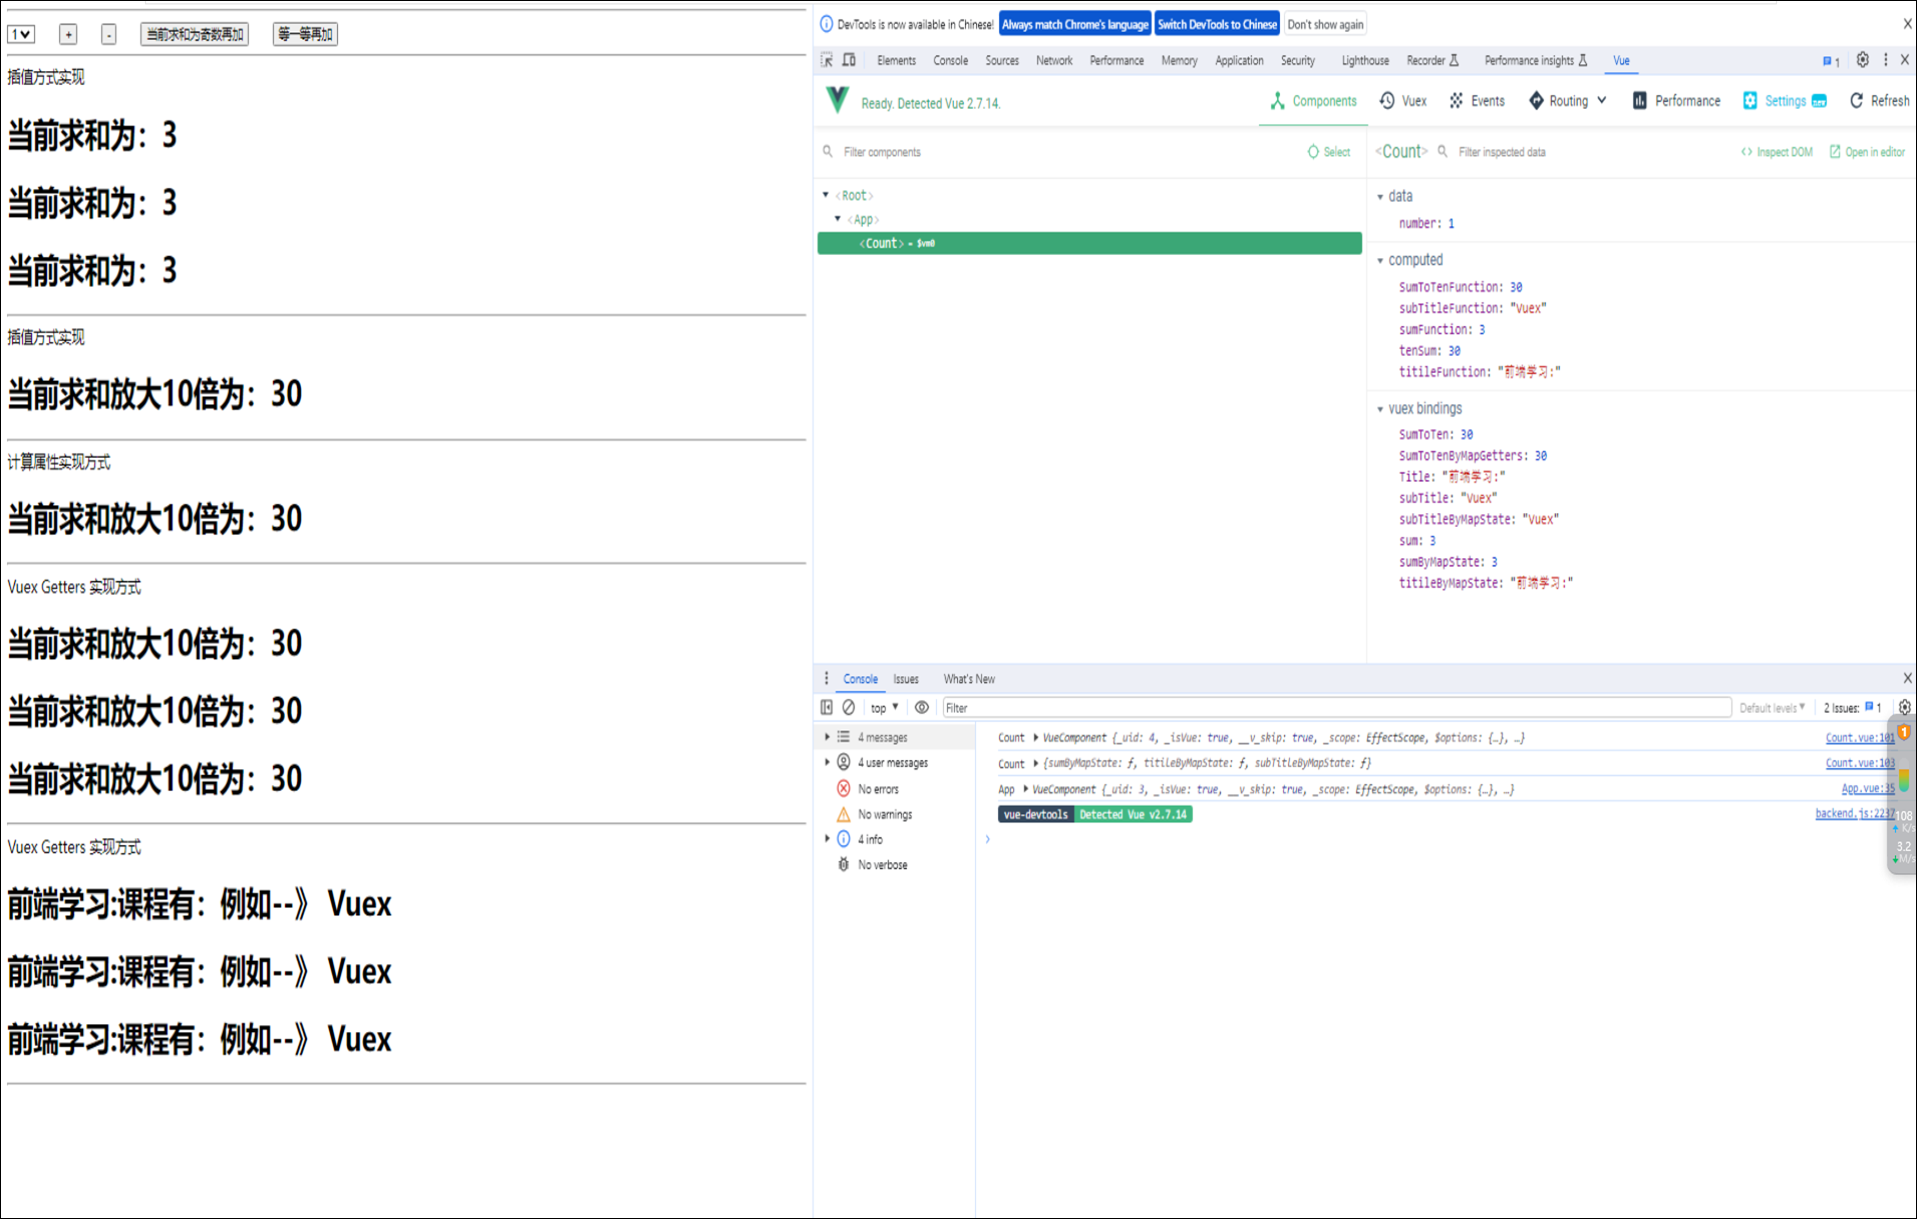The height and width of the screenshot is (1219, 1917).
Task: Open the Network tab
Action: coord(1054,61)
